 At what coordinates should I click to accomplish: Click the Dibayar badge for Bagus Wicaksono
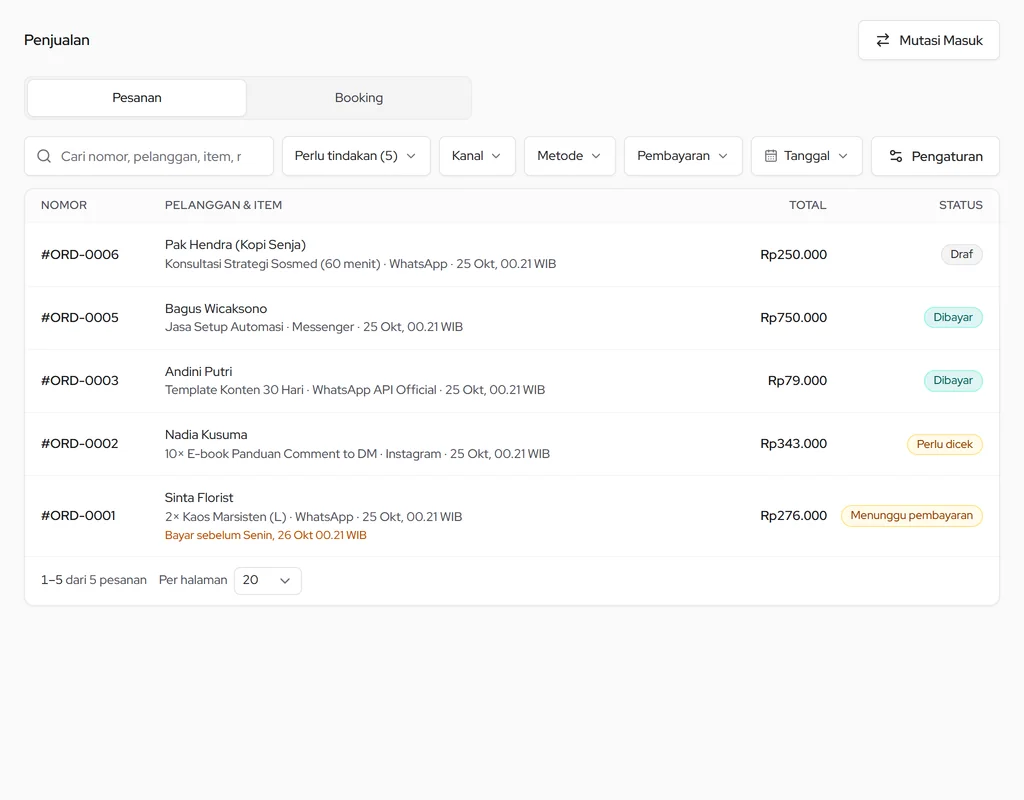(953, 317)
